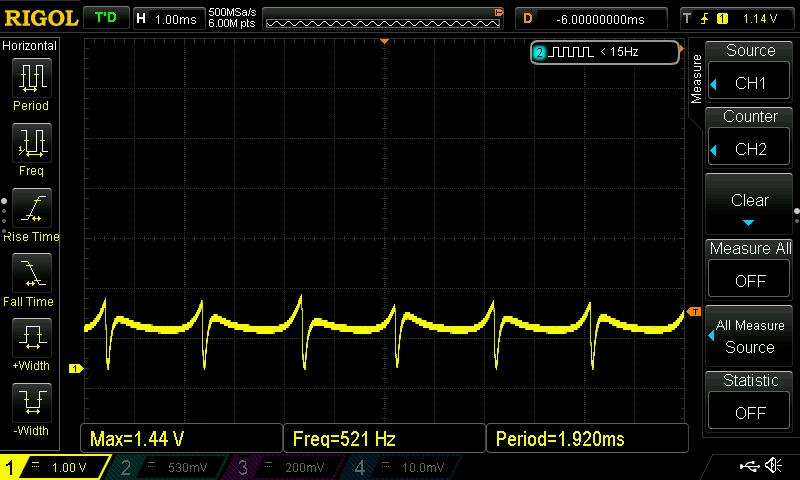Select the Freq measurement icon

31,143
